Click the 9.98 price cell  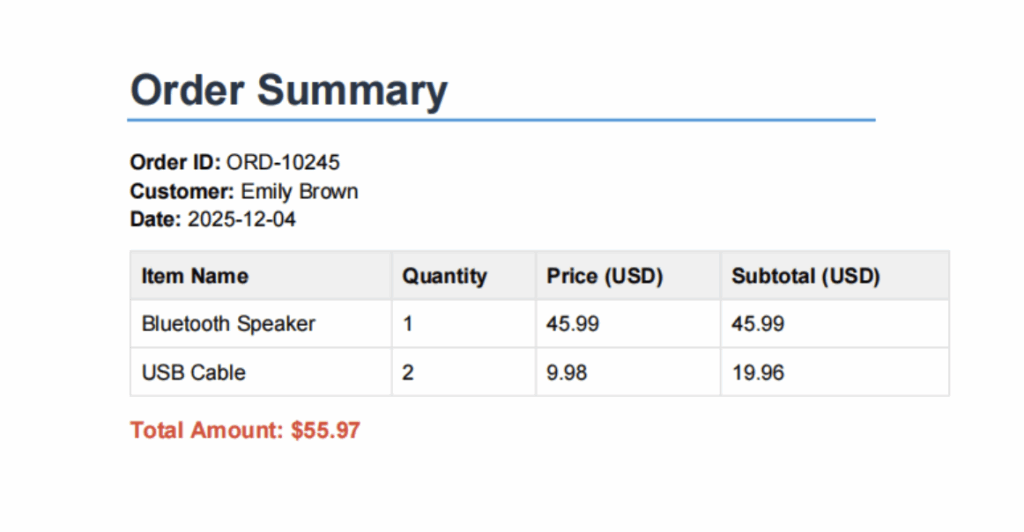pyautogui.click(x=566, y=373)
